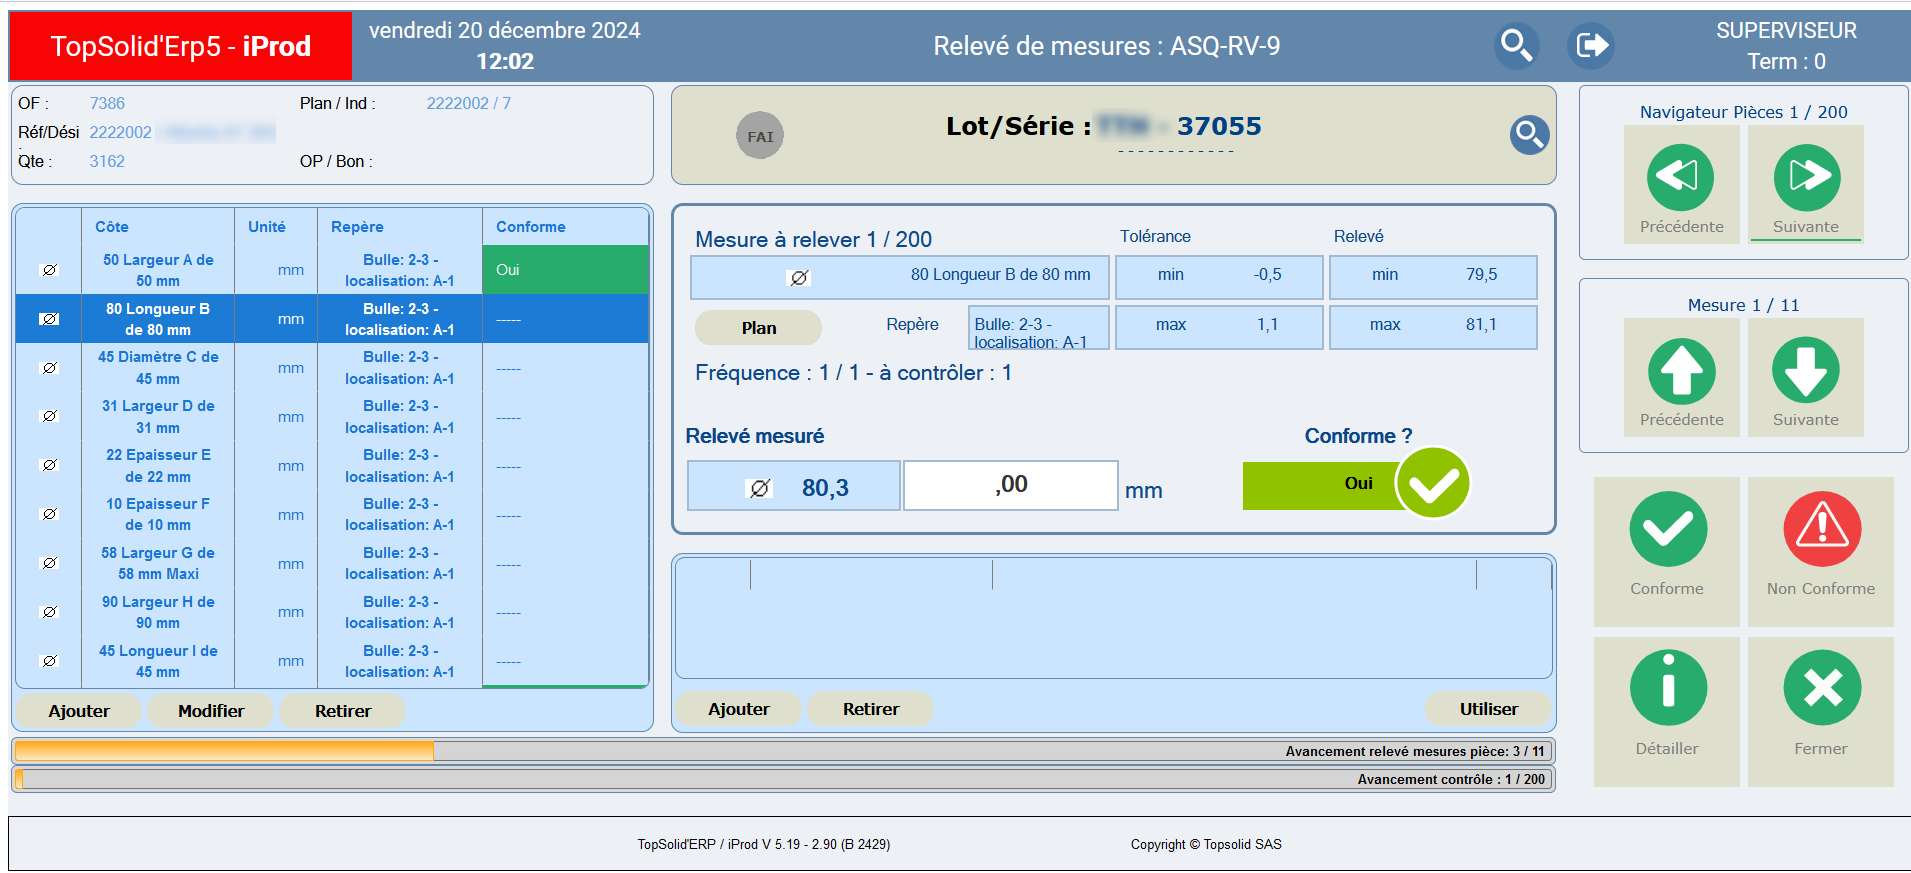Click the Utiliser button

[x=1489, y=709]
